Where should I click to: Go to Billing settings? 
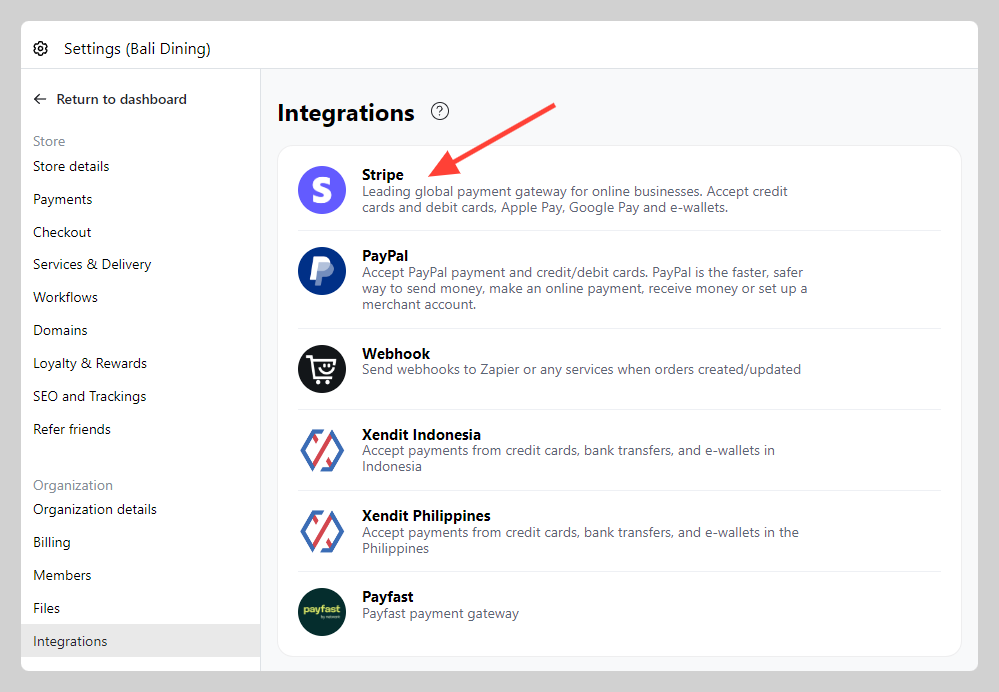point(52,542)
